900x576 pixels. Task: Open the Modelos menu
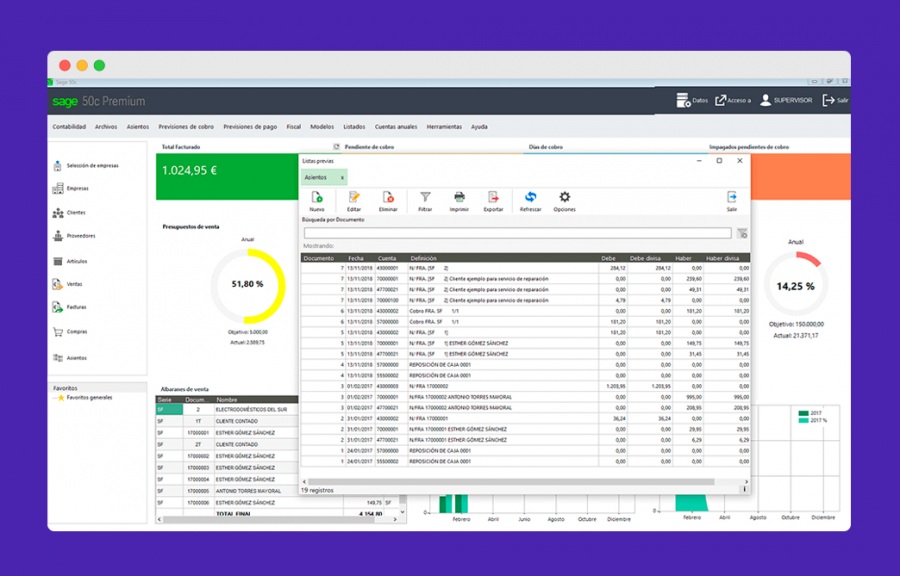pyautogui.click(x=322, y=127)
